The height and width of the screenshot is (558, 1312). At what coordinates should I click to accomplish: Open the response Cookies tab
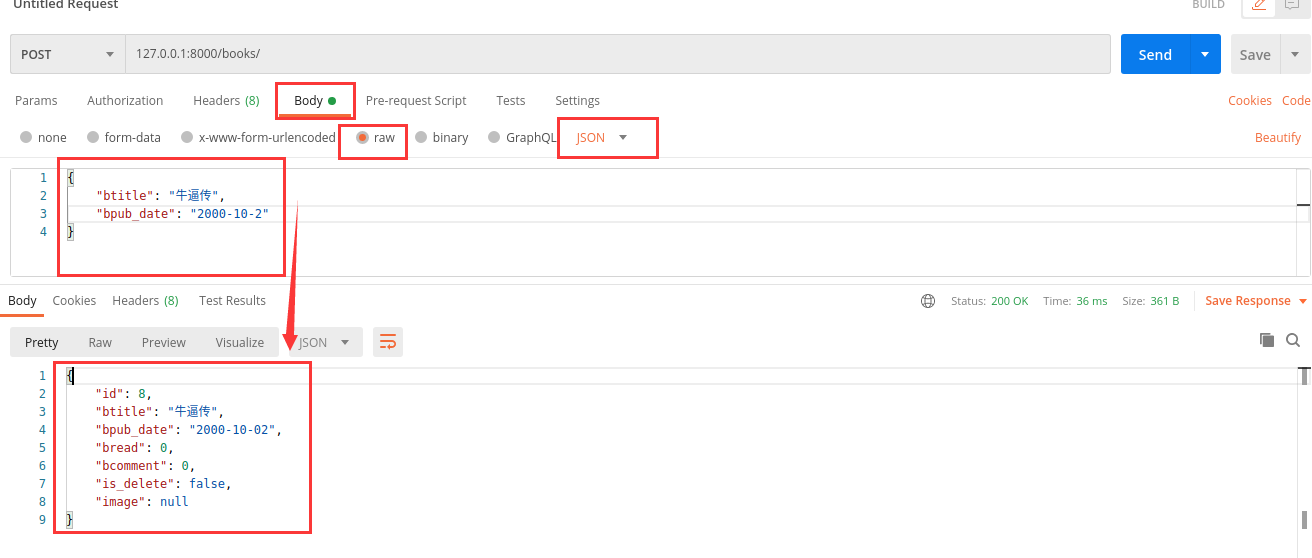(74, 301)
